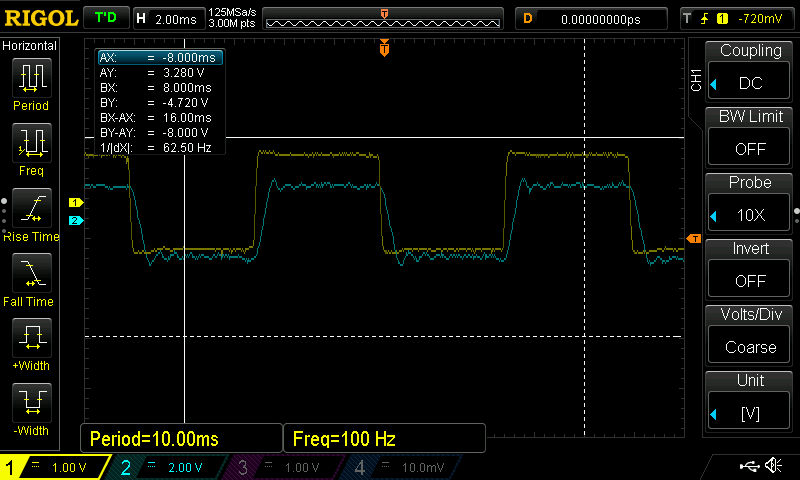Click channel 2 cyan ground marker
The width and height of the screenshot is (800, 480).
coord(76,220)
